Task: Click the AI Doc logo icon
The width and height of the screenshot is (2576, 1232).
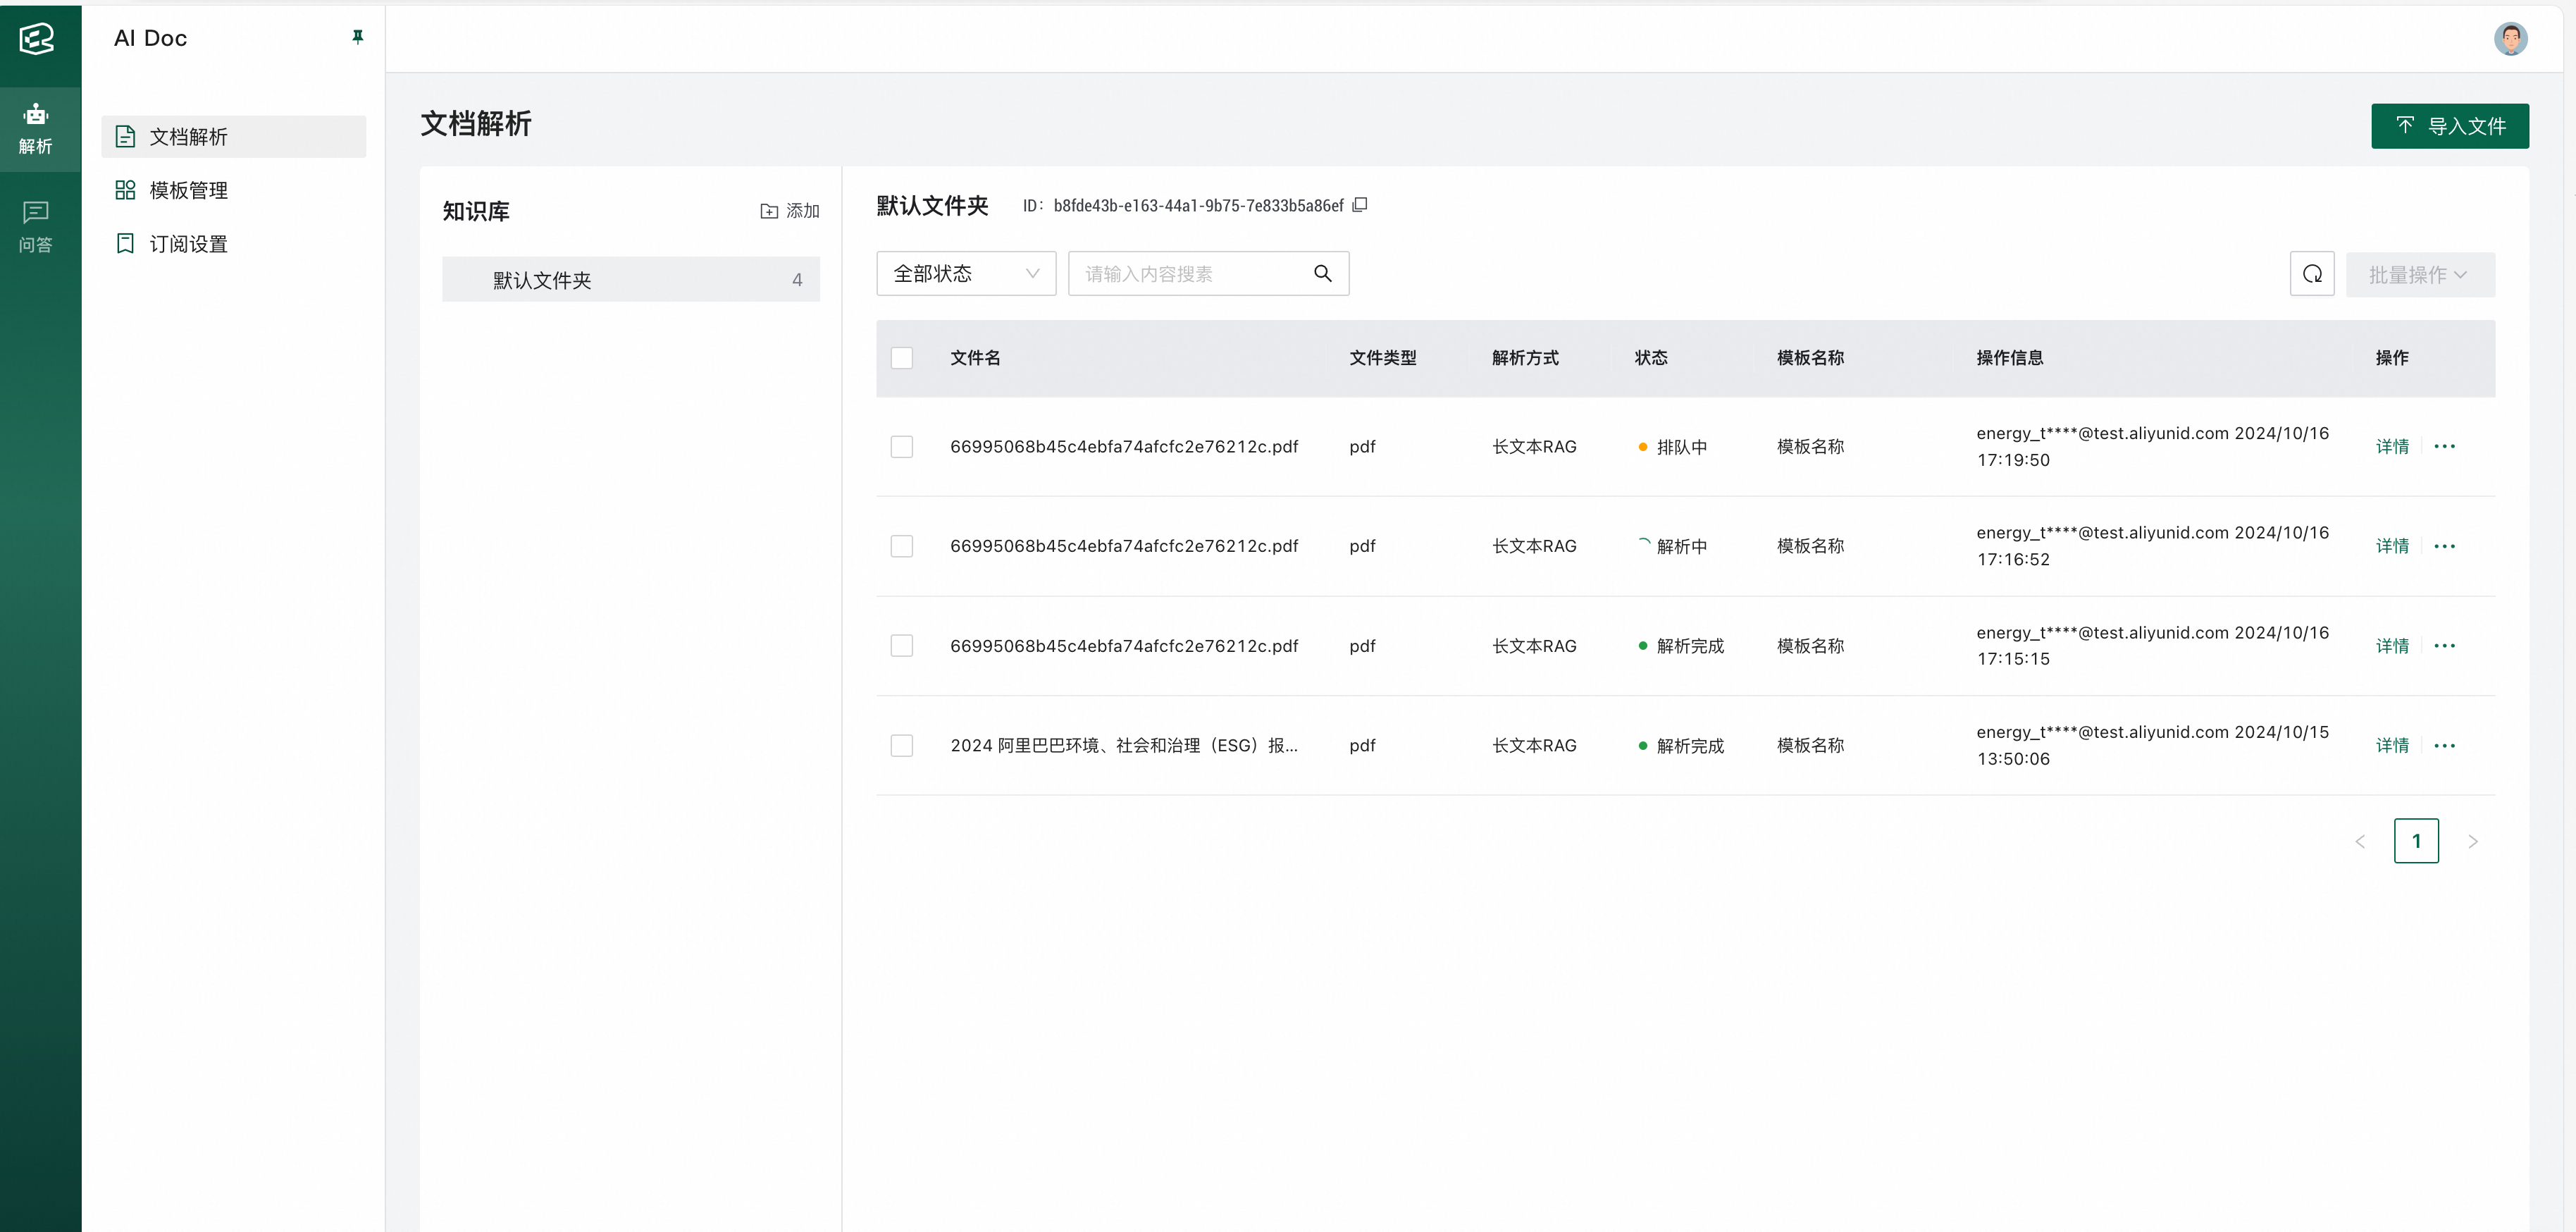Action: click(x=36, y=39)
